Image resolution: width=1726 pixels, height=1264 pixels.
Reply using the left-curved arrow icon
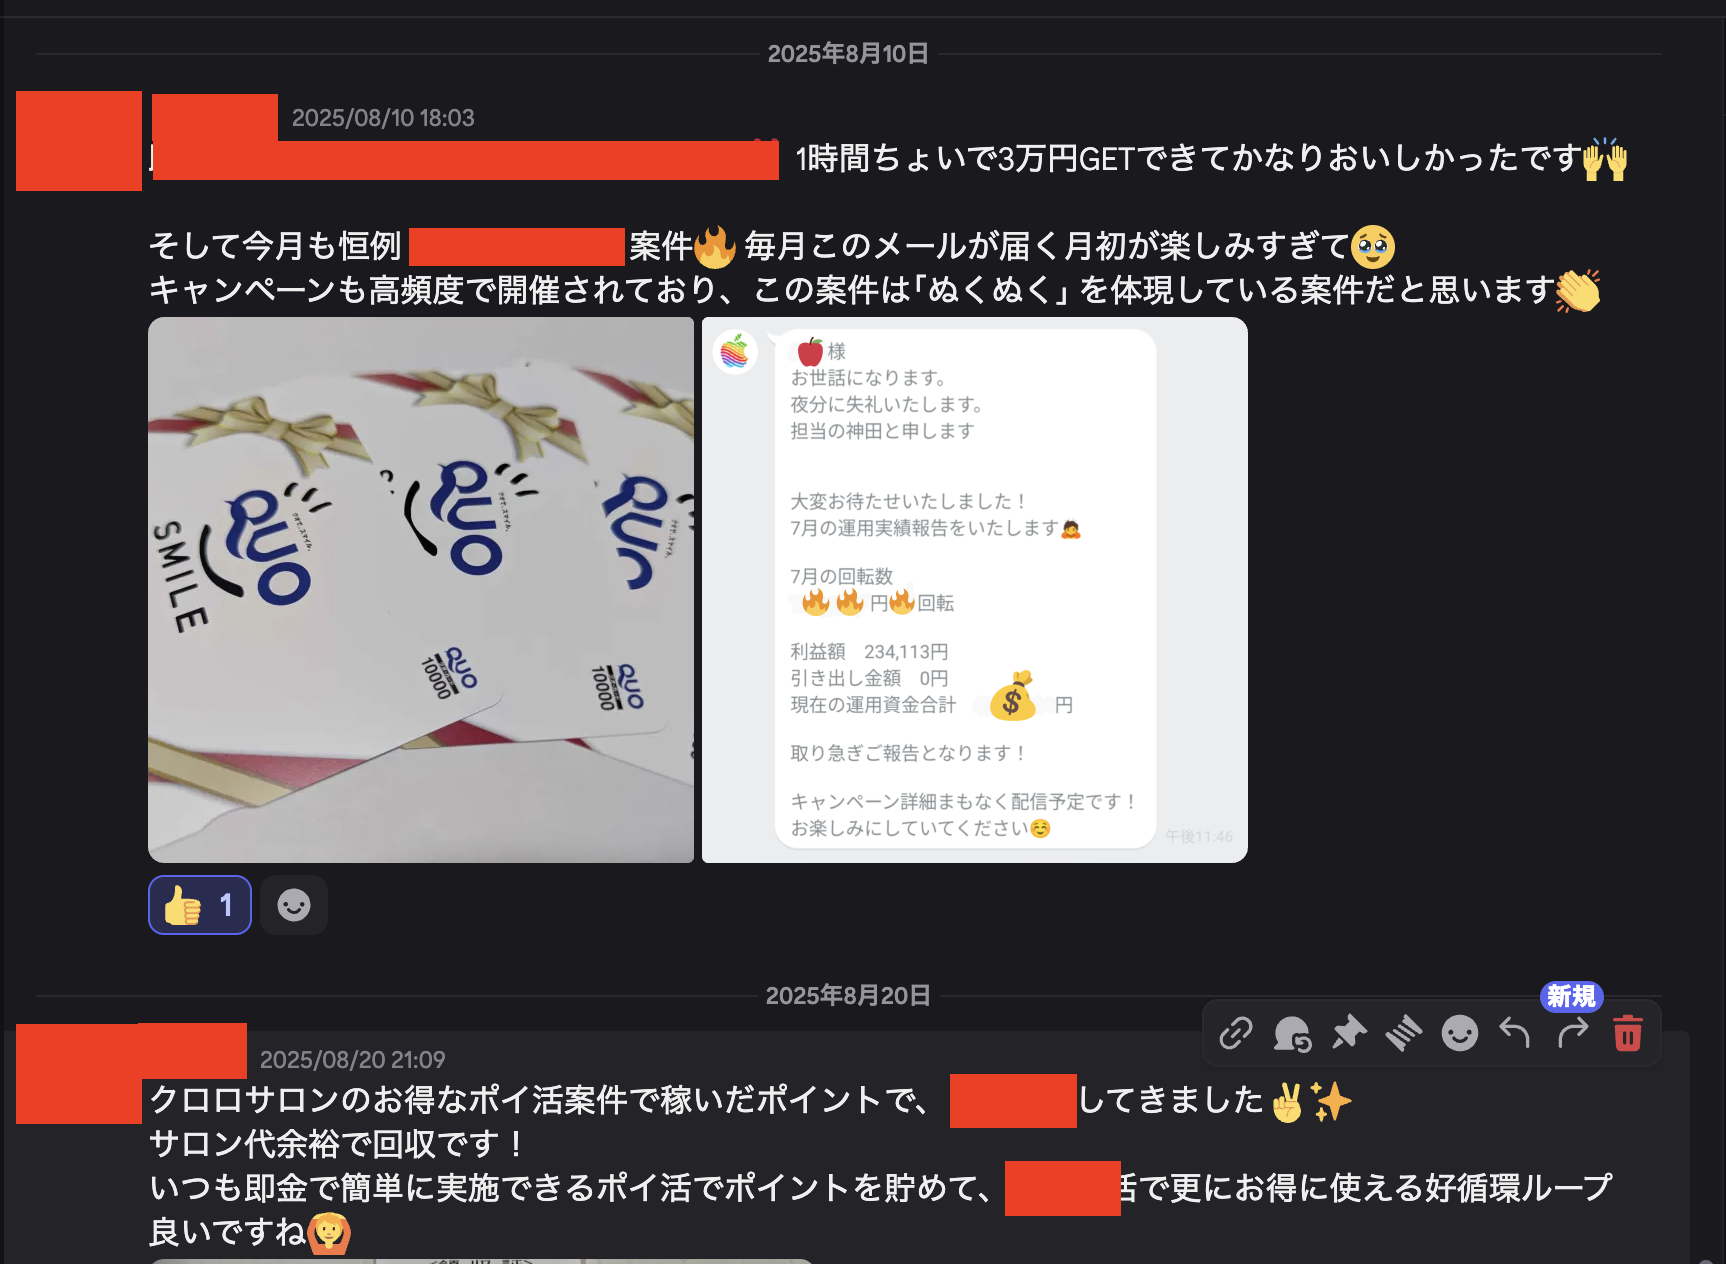coord(1515,1033)
